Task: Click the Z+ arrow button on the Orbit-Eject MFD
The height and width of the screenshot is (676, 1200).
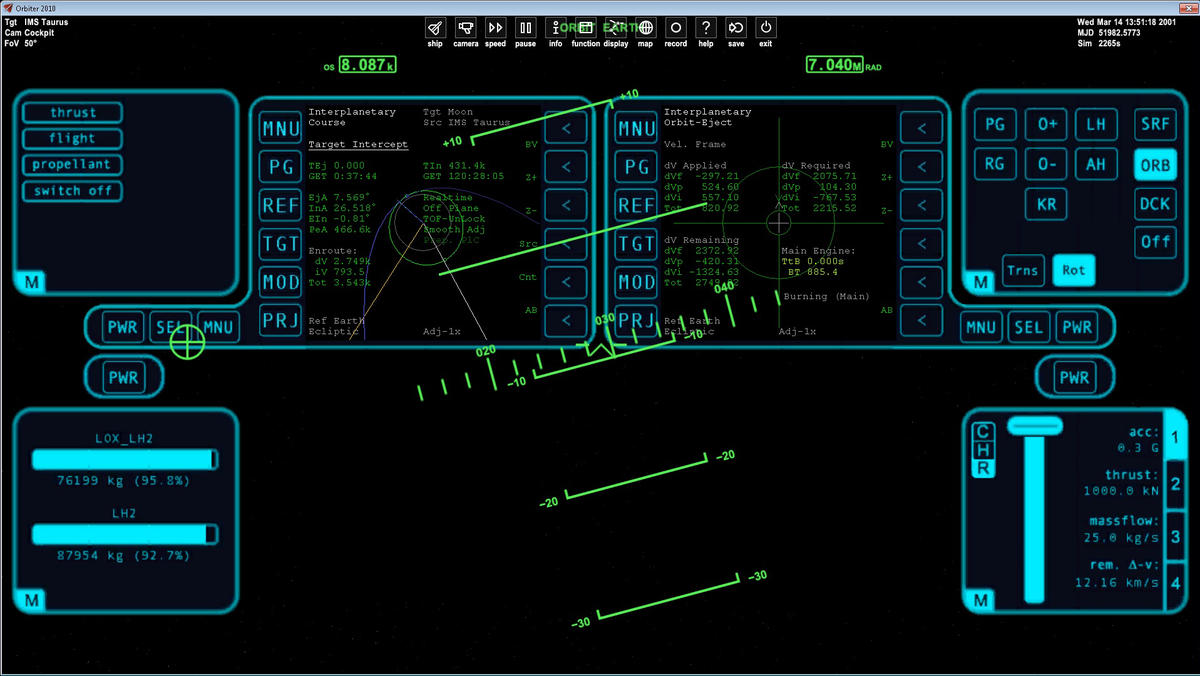Action: coord(921,166)
